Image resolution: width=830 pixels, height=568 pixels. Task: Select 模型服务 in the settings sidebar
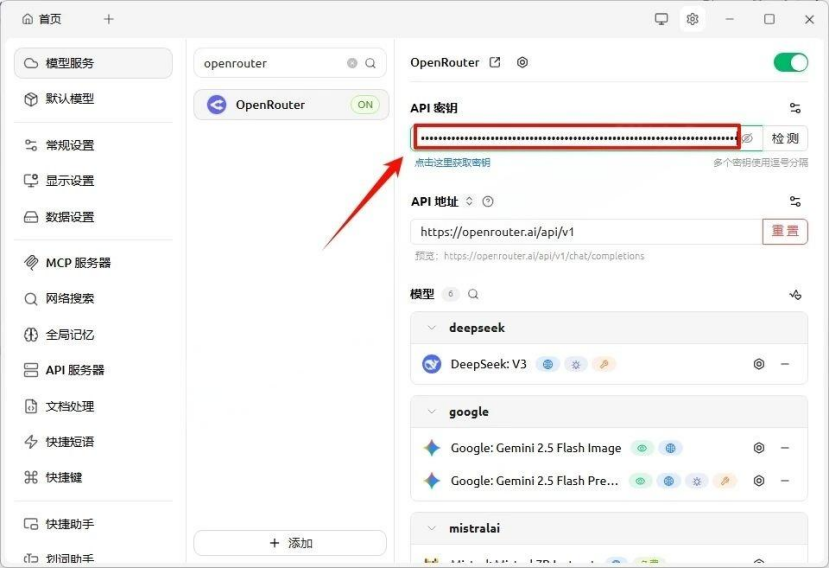[x=93, y=63]
